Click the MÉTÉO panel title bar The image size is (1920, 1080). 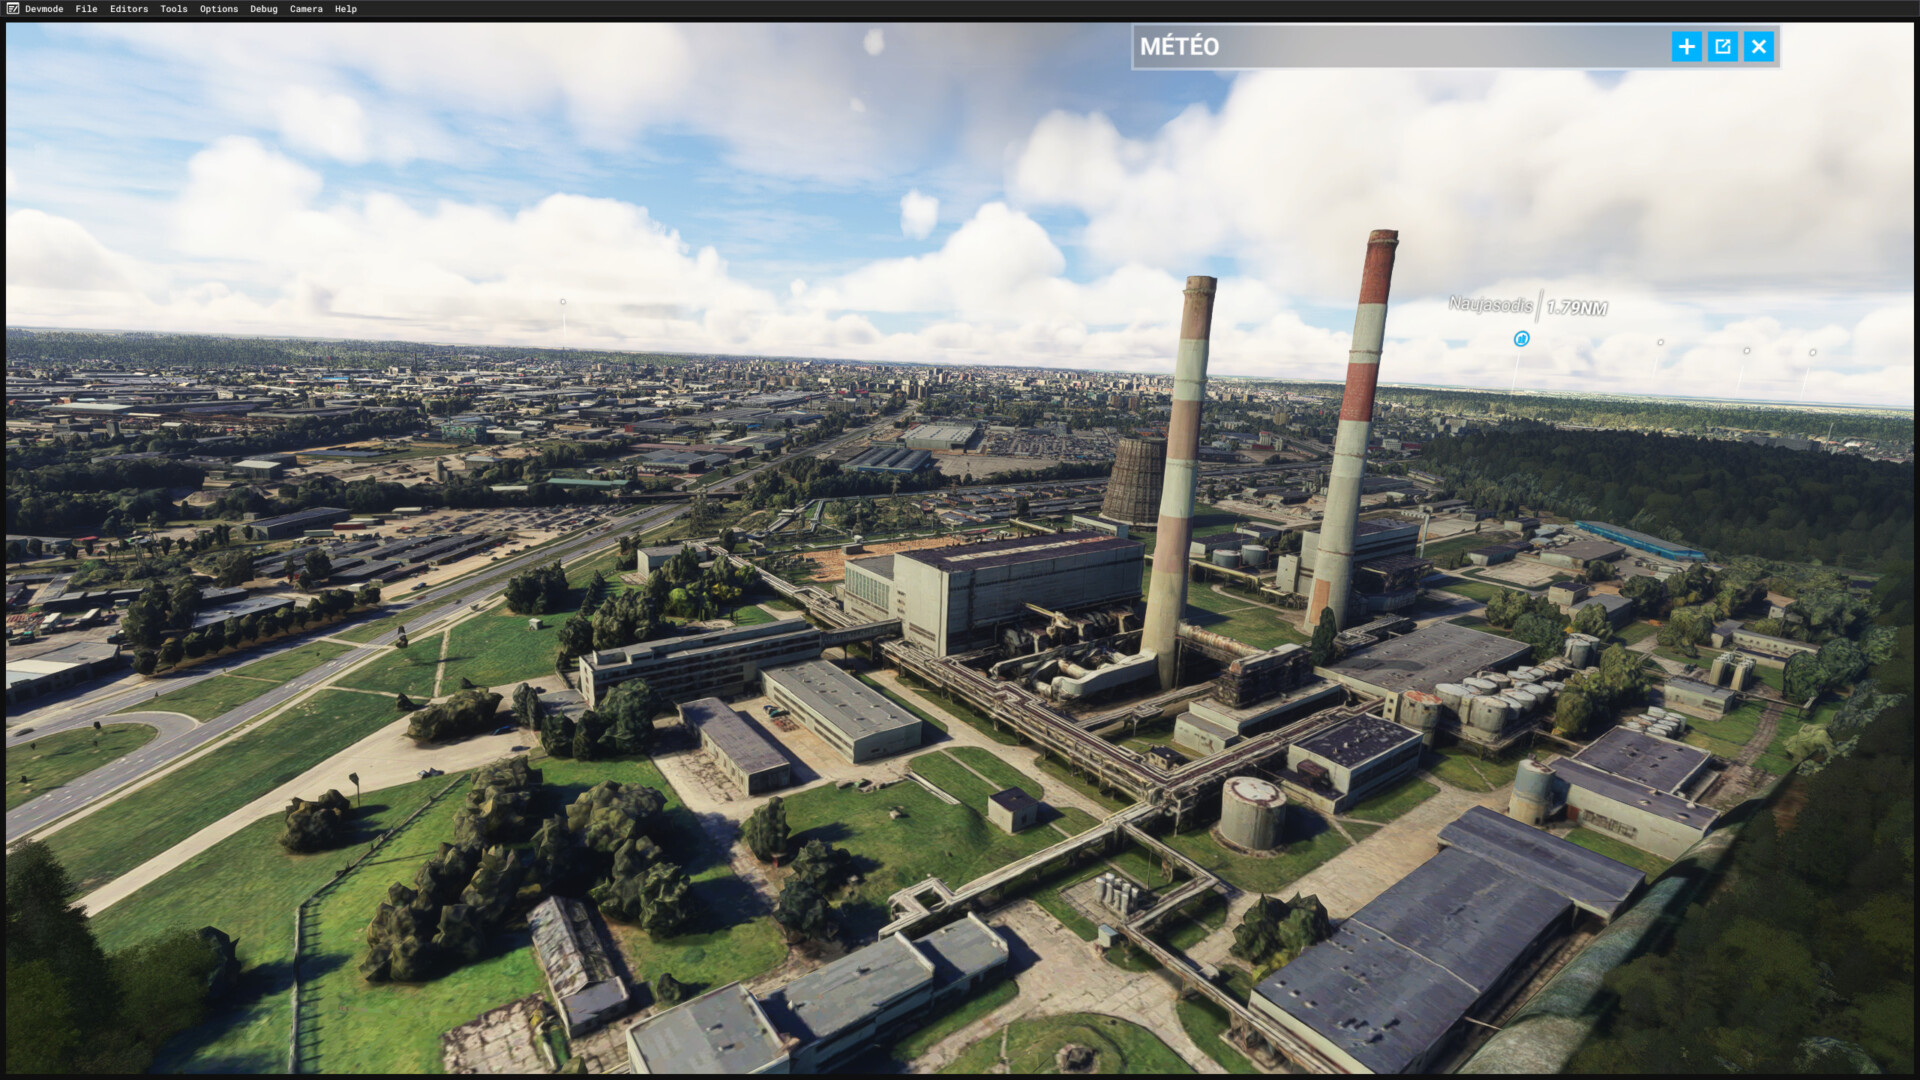pyautogui.click(x=1400, y=47)
